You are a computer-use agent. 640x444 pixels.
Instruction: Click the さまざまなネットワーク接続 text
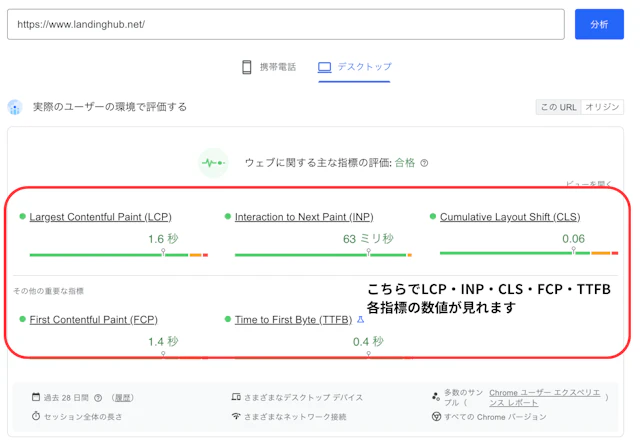(x=295, y=417)
